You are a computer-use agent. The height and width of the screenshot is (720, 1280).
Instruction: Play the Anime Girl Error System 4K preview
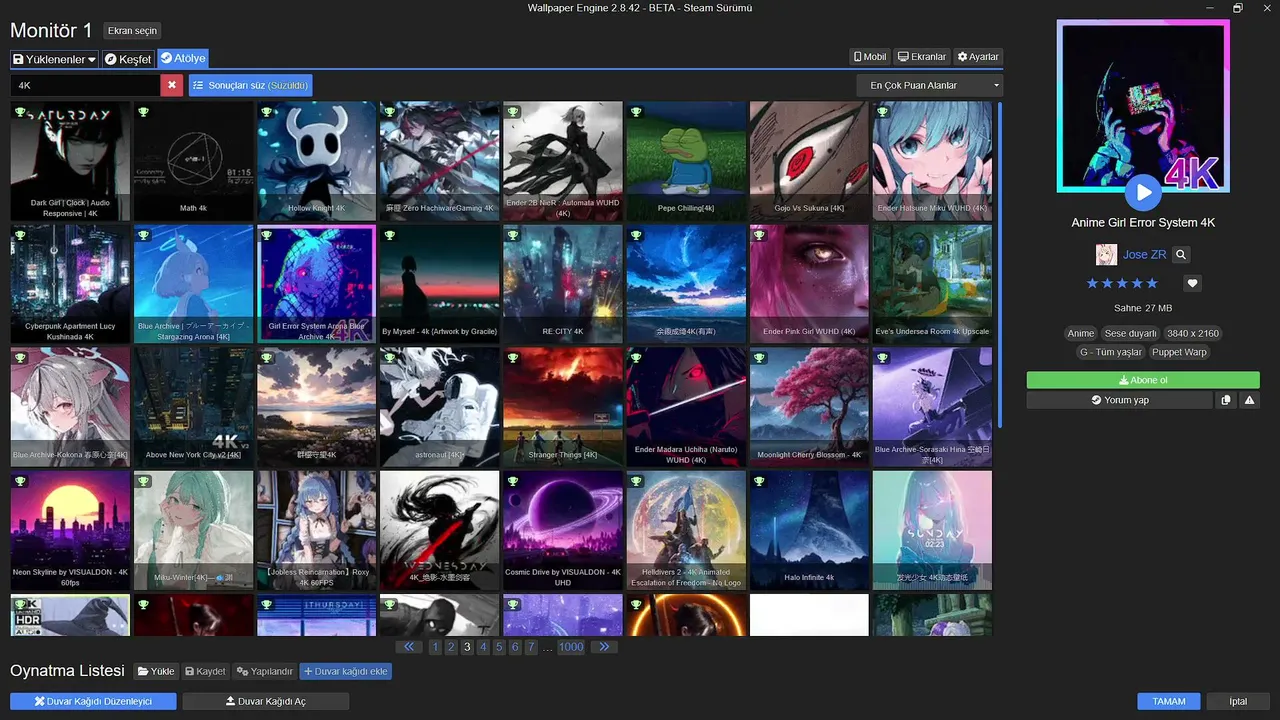(x=1142, y=192)
